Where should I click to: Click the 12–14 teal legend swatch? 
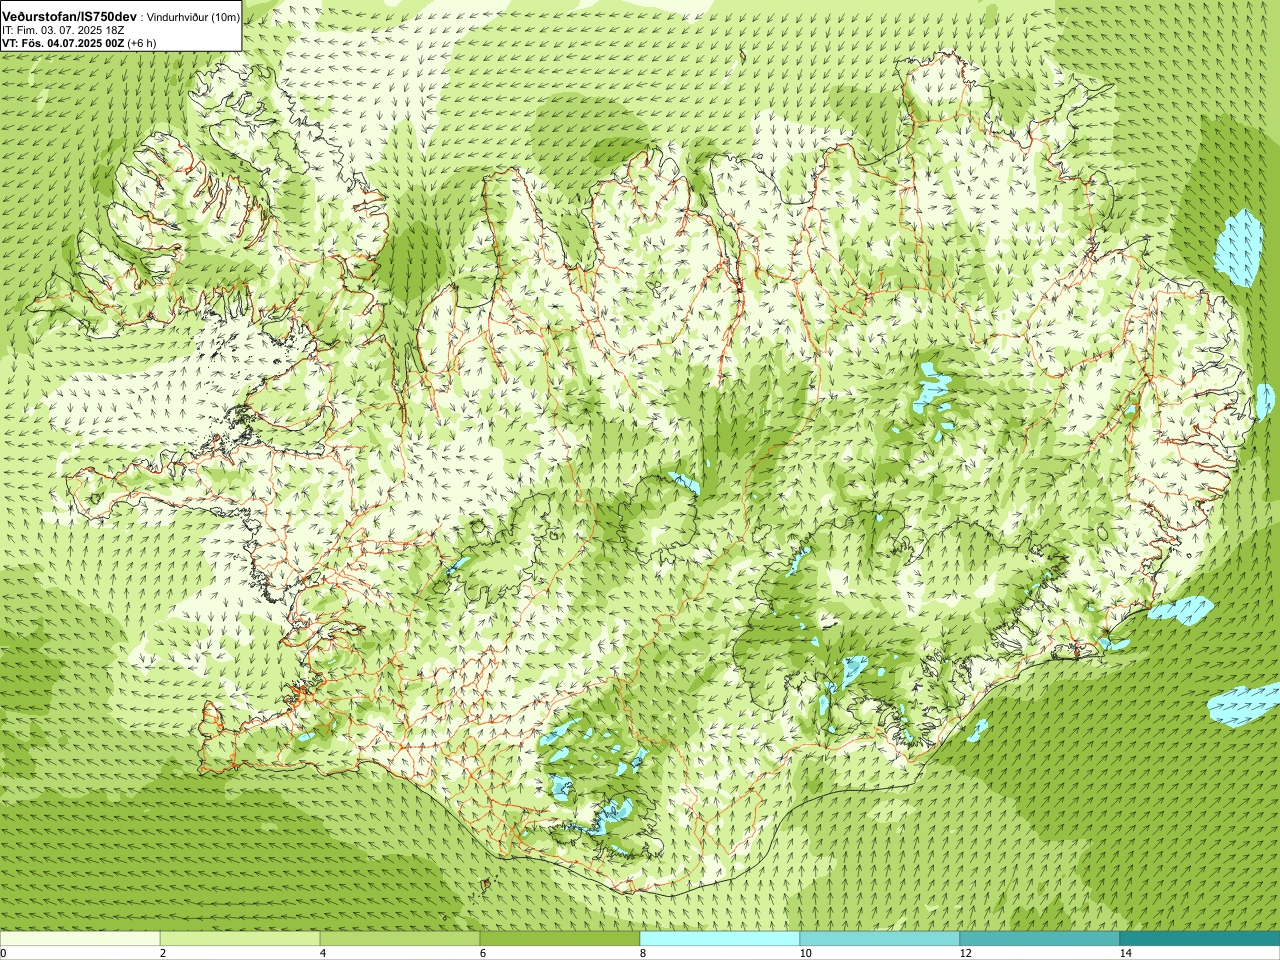click(x=1040, y=939)
